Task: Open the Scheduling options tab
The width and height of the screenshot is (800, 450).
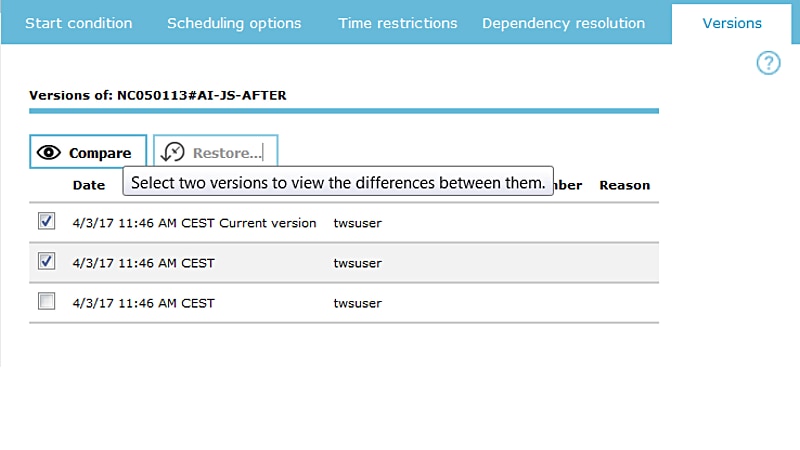Action: coord(234,23)
